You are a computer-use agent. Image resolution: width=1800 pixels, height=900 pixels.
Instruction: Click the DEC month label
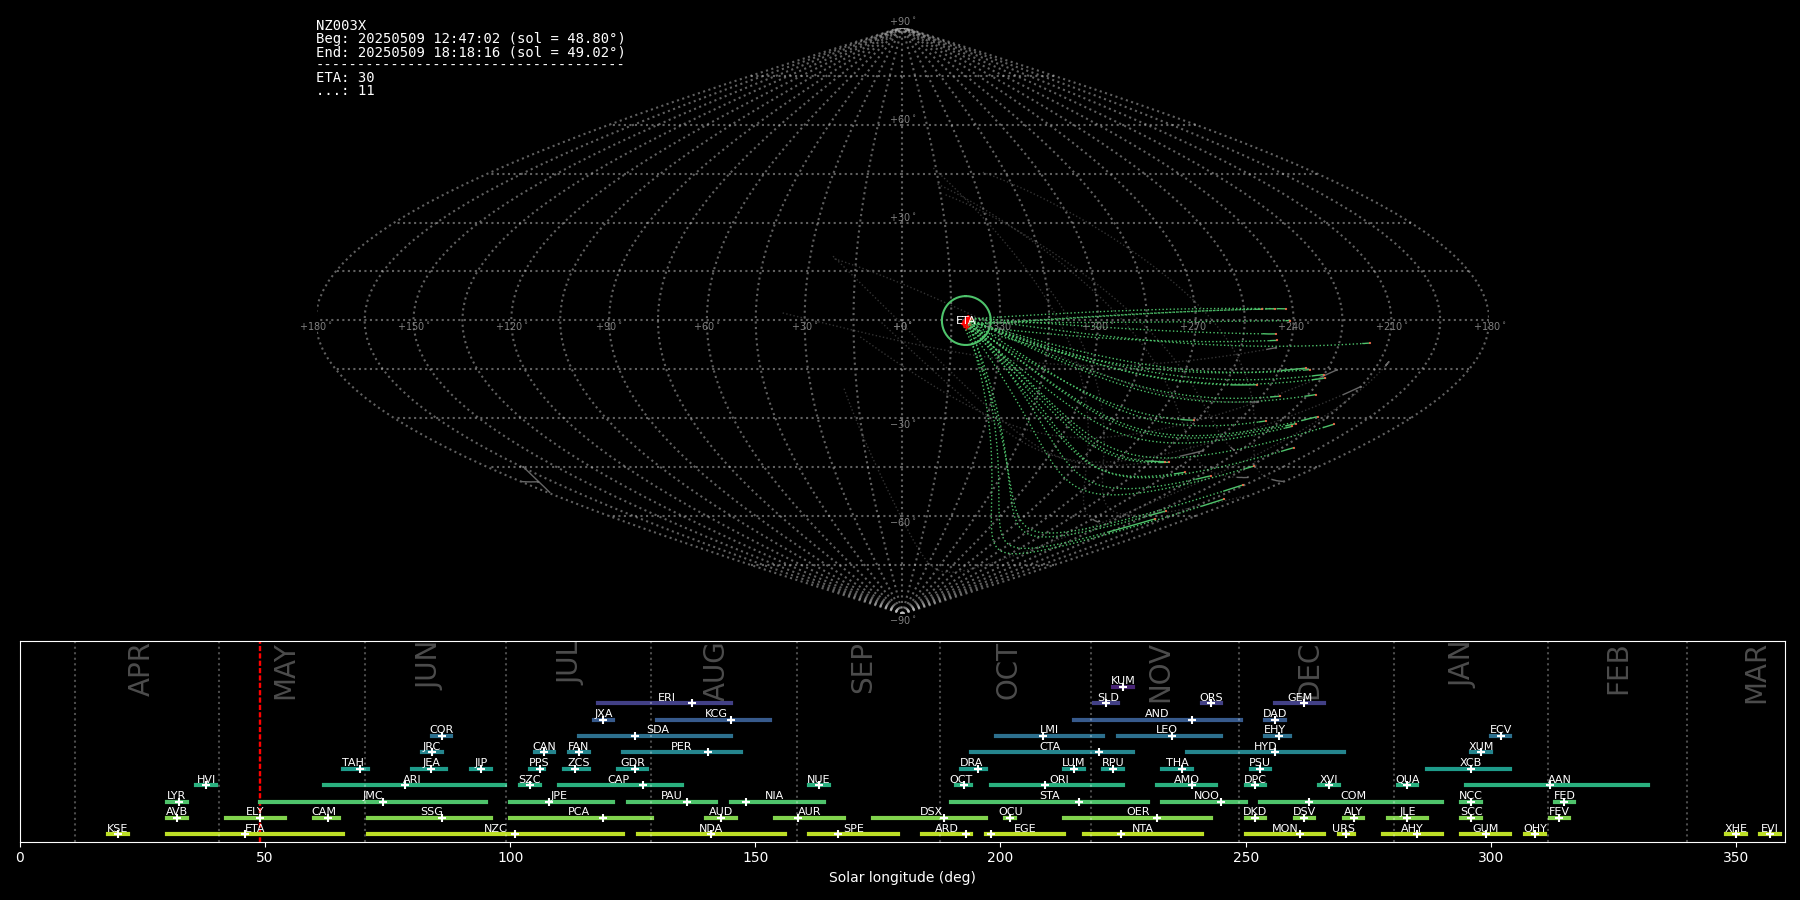coord(1309,672)
